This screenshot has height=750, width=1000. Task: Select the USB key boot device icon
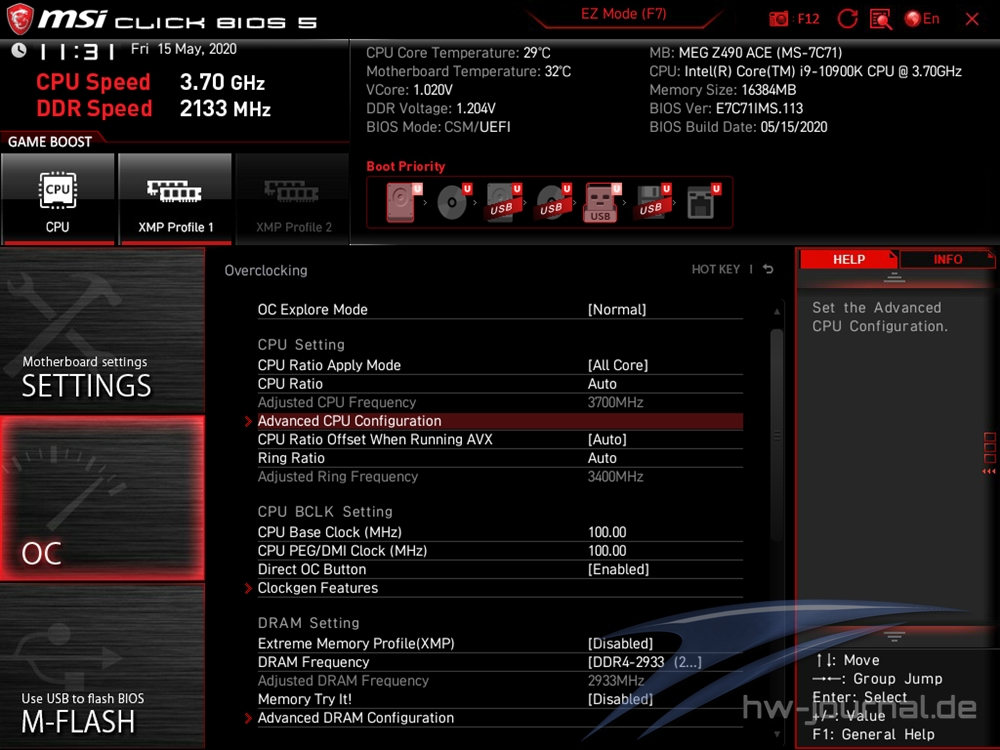click(601, 202)
